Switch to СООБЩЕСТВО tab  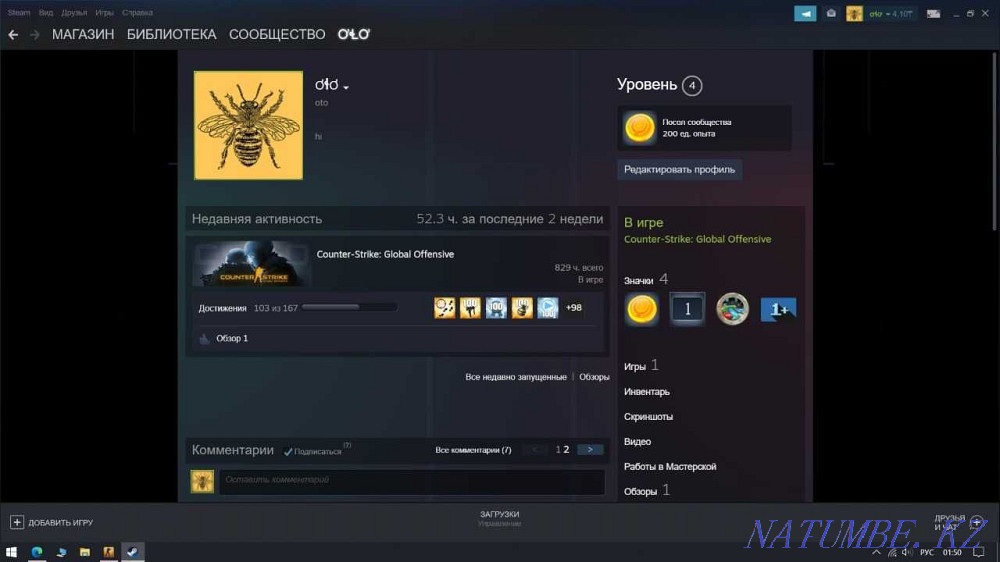click(277, 34)
